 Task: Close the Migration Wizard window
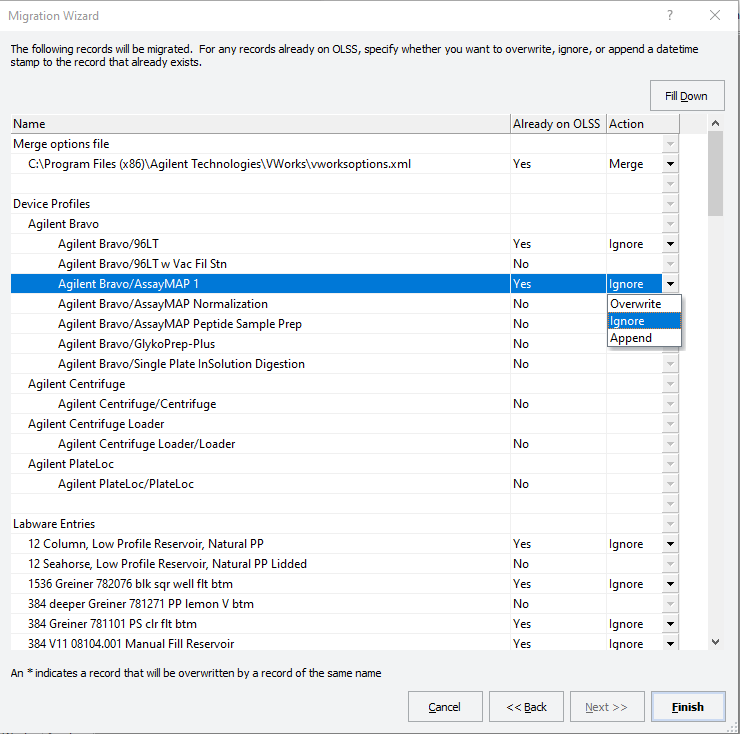[x=715, y=15]
